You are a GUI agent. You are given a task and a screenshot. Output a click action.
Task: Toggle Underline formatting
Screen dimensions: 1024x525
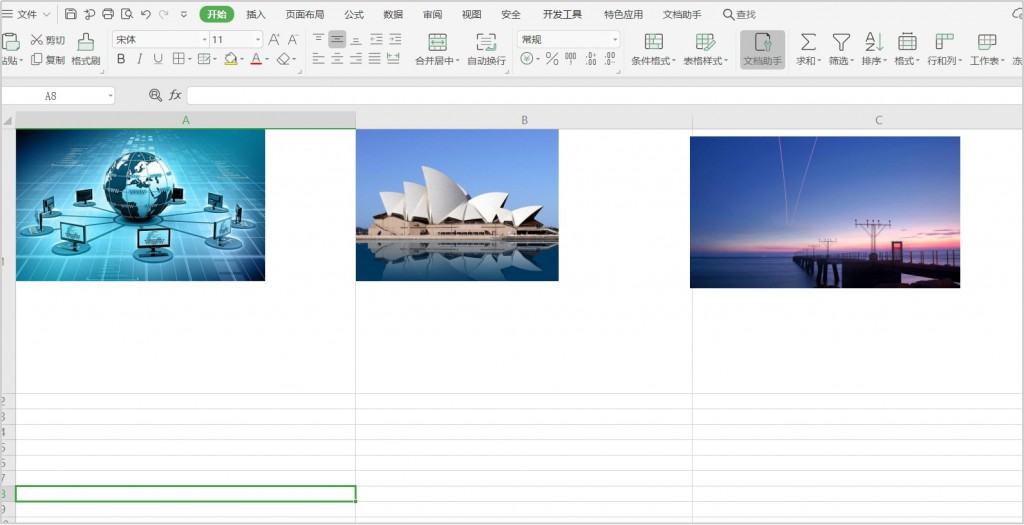(158, 59)
